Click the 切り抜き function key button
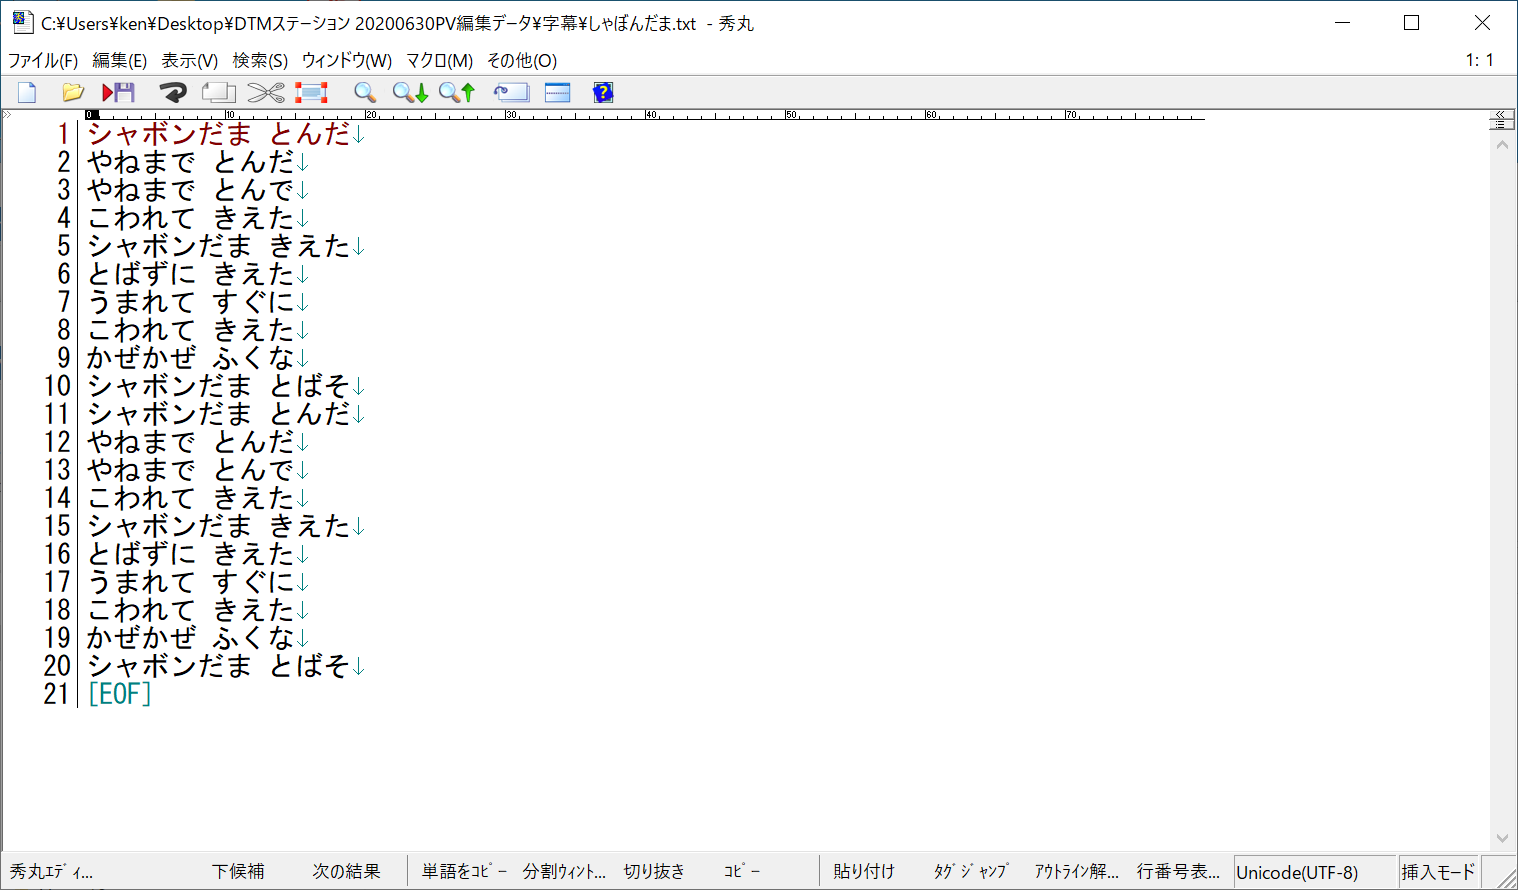Screen dimensions: 1518x890 (x=654, y=872)
